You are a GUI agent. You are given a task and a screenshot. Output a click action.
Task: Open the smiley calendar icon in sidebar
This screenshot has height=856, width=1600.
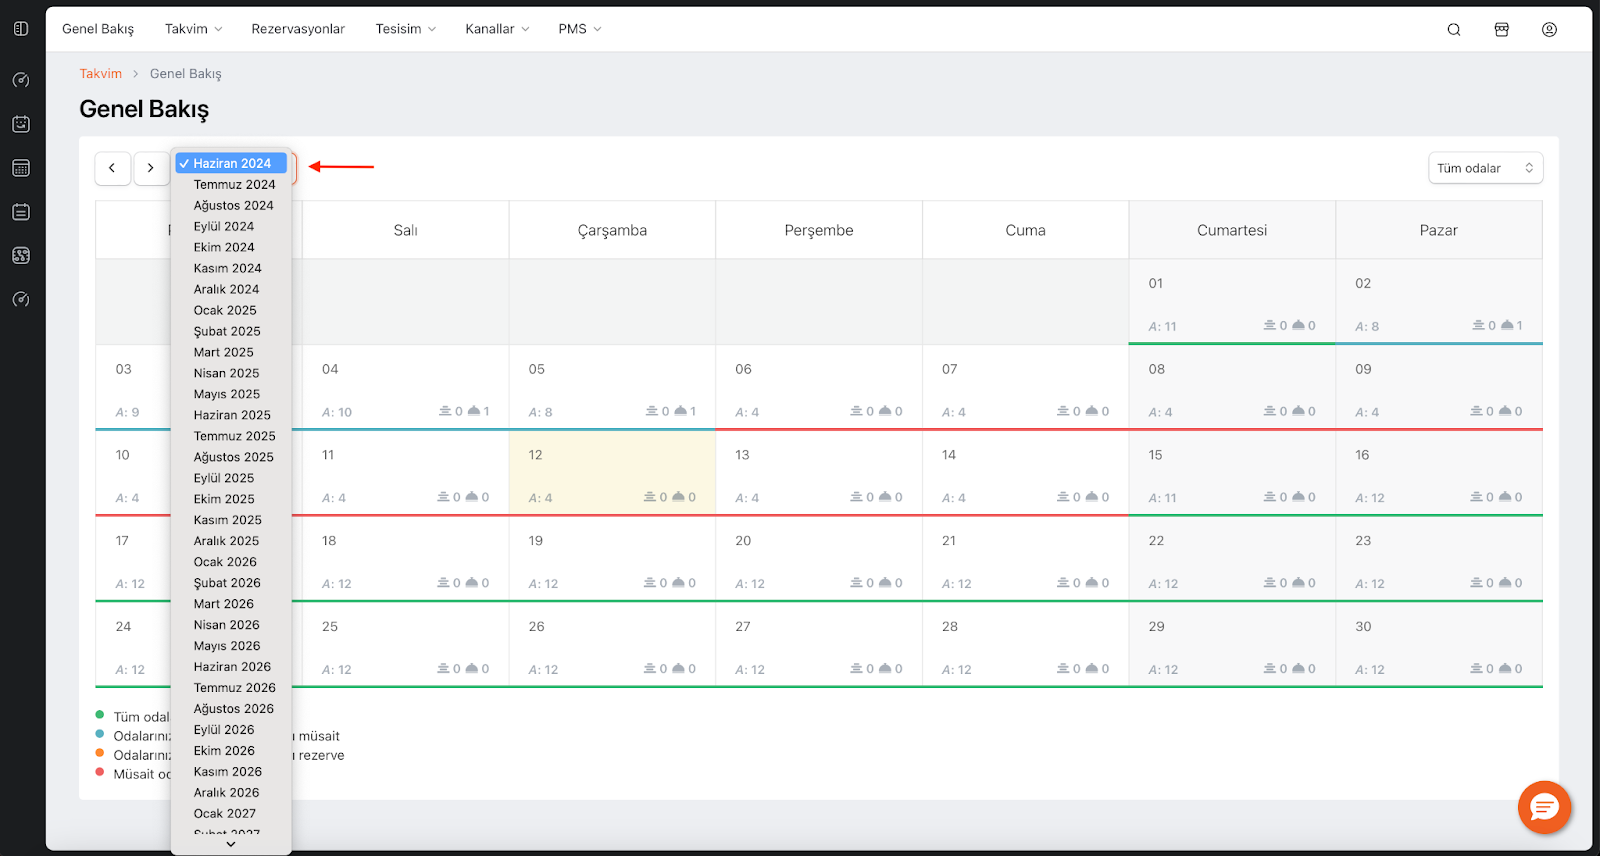pyautogui.click(x=21, y=124)
